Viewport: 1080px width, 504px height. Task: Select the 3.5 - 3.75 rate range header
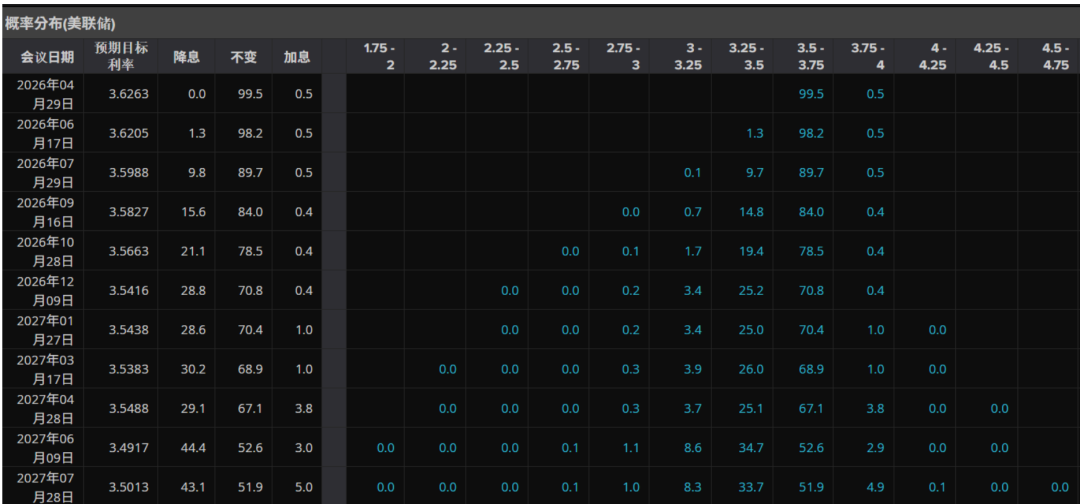point(809,58)
